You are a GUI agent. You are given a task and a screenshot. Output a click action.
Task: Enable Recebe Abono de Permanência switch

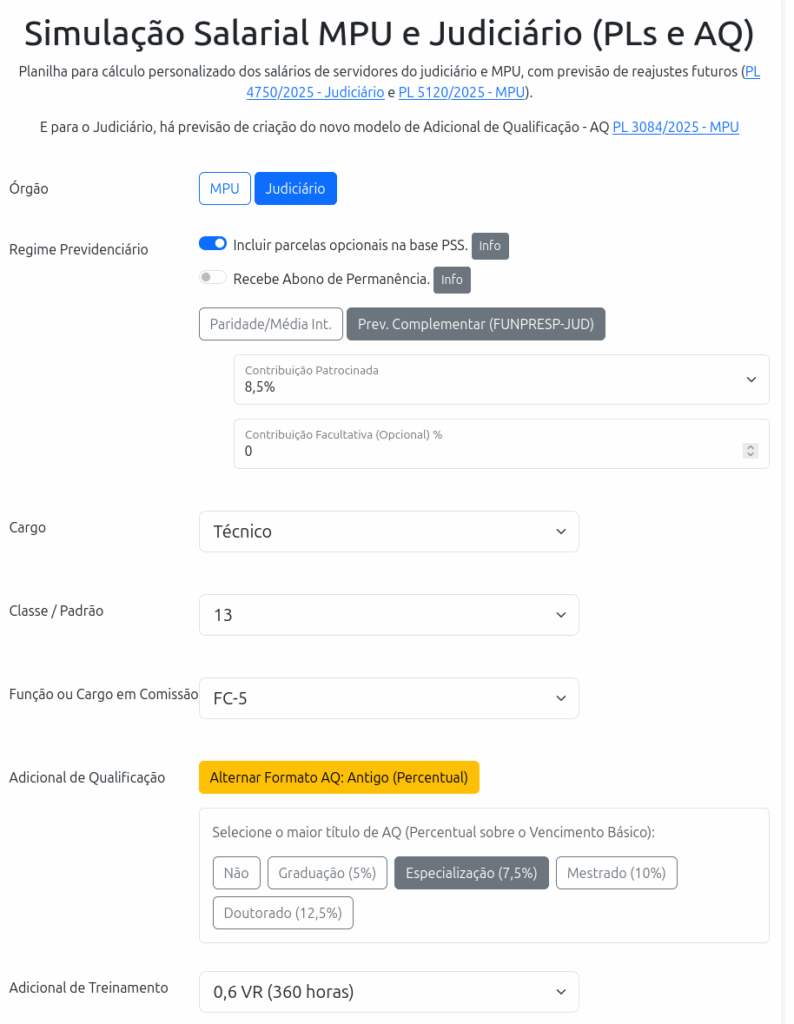[x=213, y=278]
